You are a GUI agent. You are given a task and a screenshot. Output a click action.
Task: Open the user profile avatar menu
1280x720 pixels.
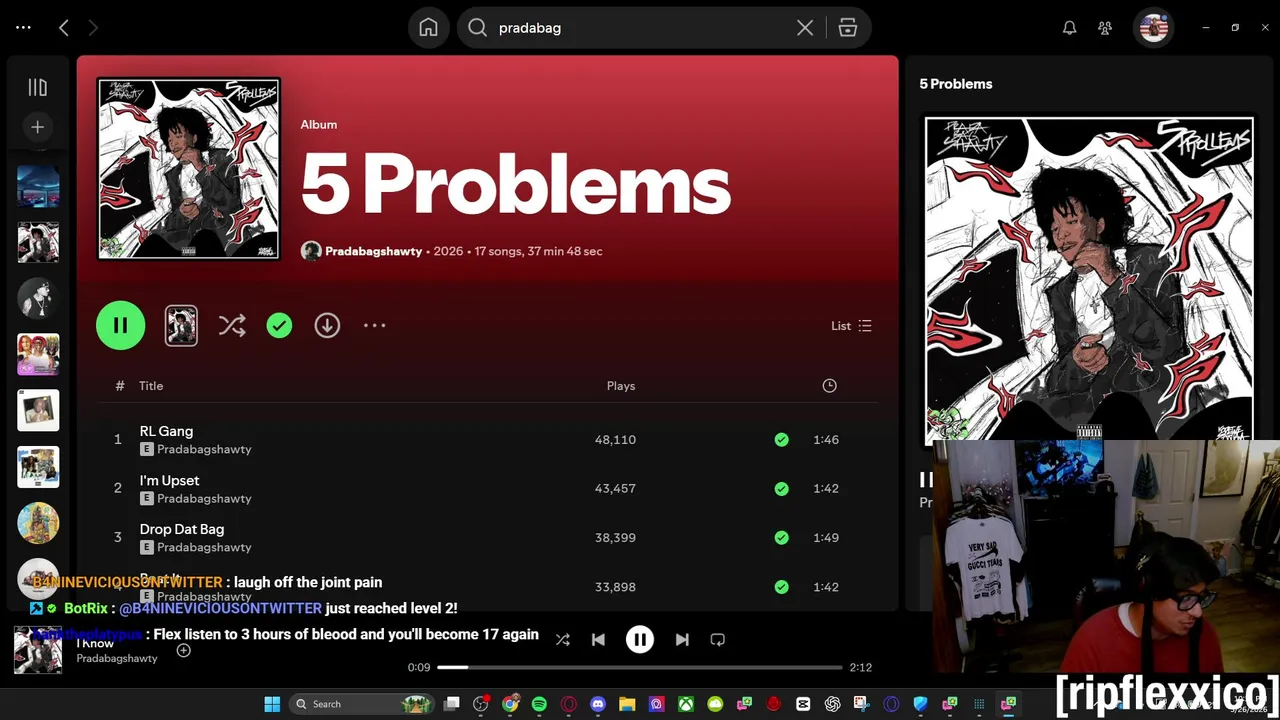coord(1154,28)
